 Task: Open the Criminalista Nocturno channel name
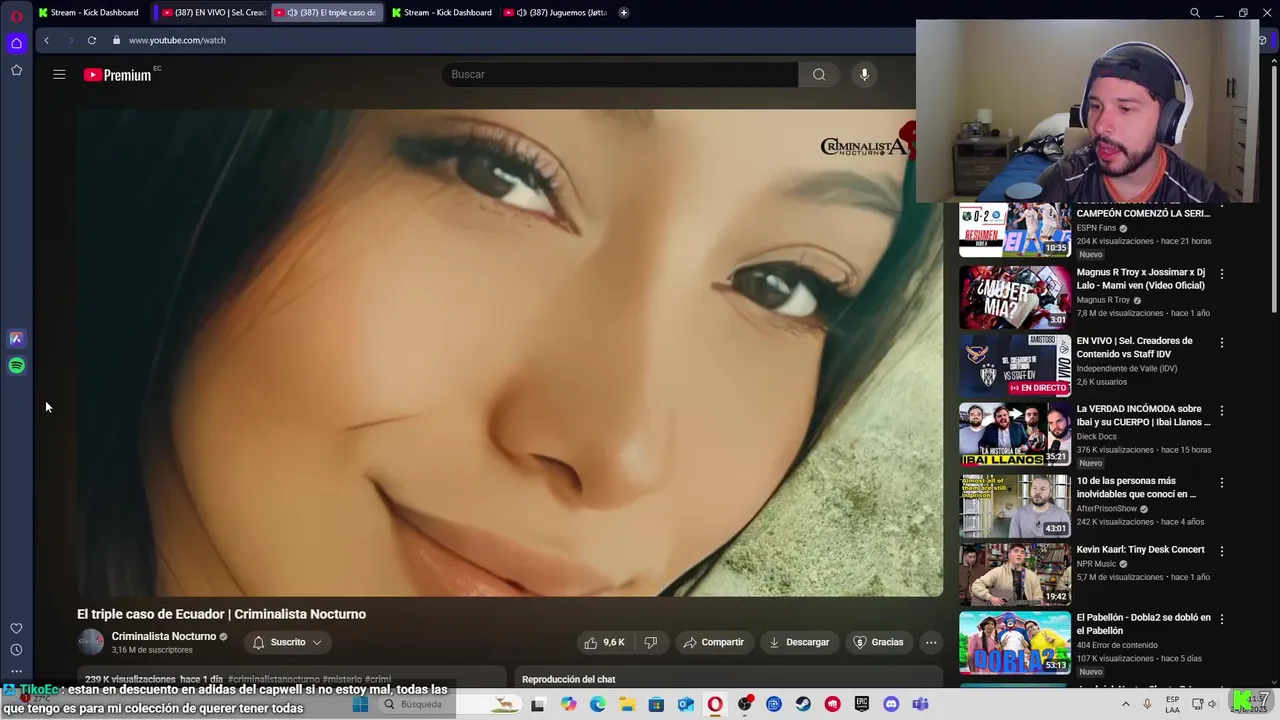pos(164,636)
